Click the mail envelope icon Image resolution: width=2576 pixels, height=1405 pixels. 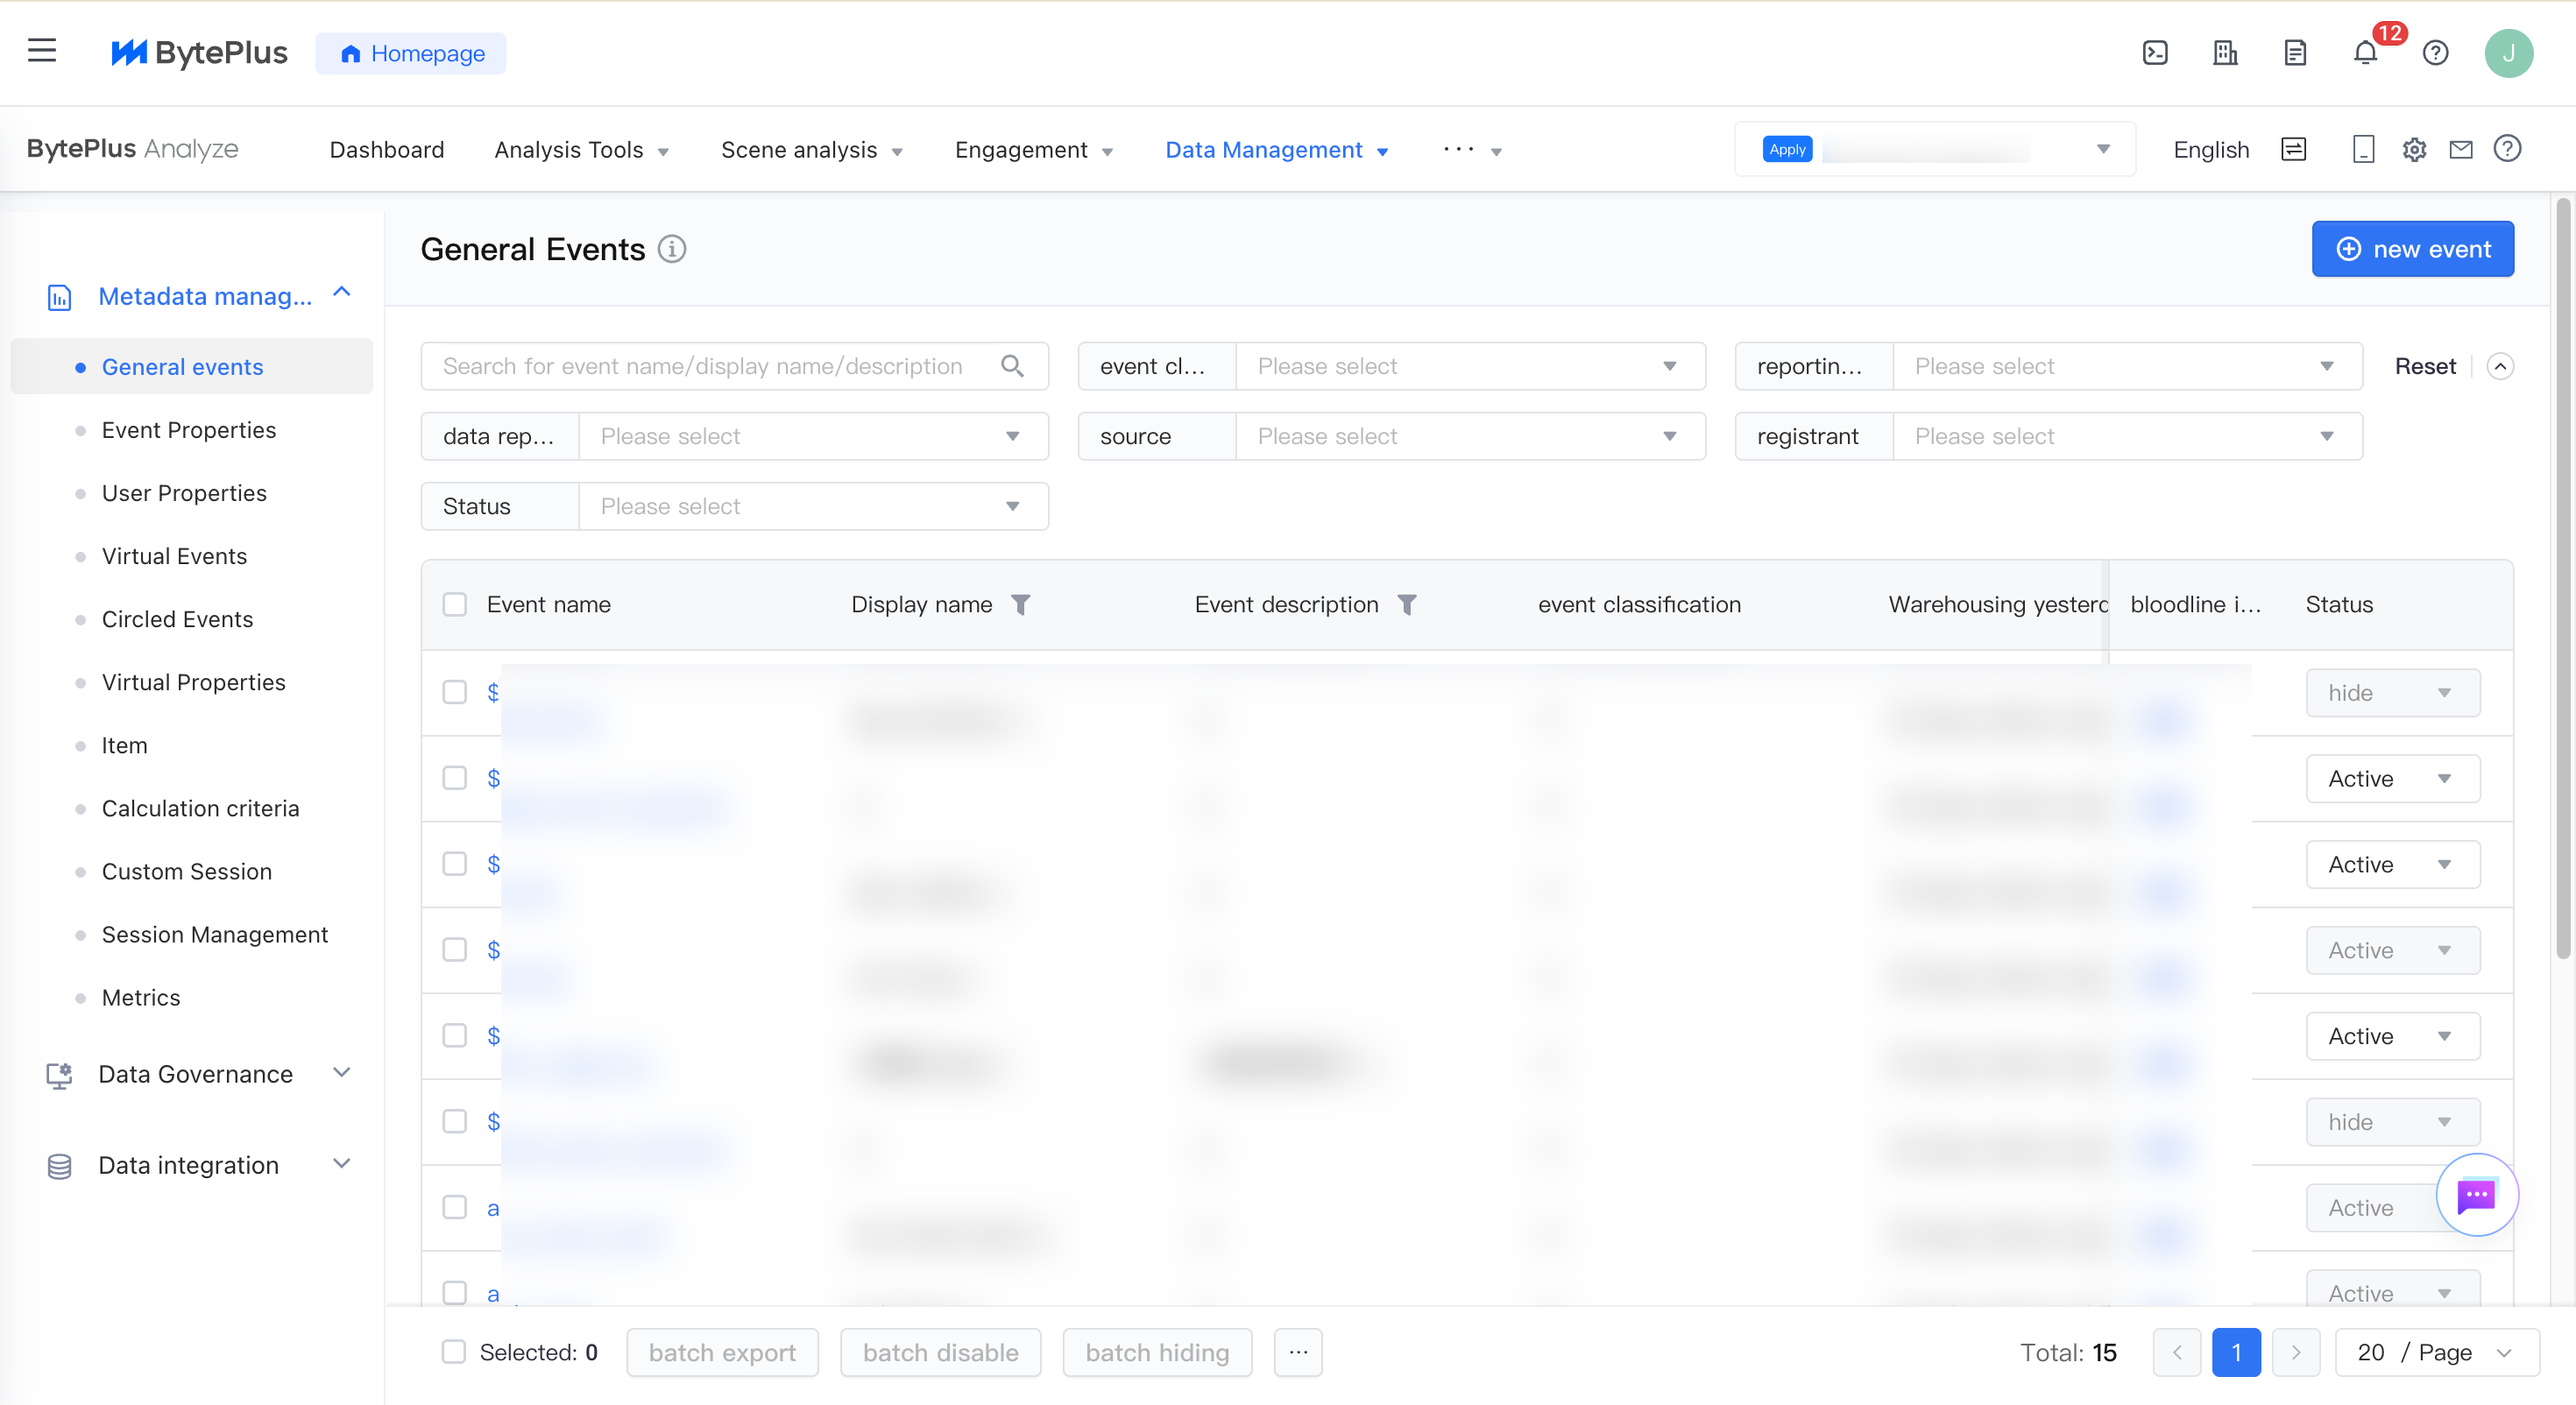[x=2461, y=150]
